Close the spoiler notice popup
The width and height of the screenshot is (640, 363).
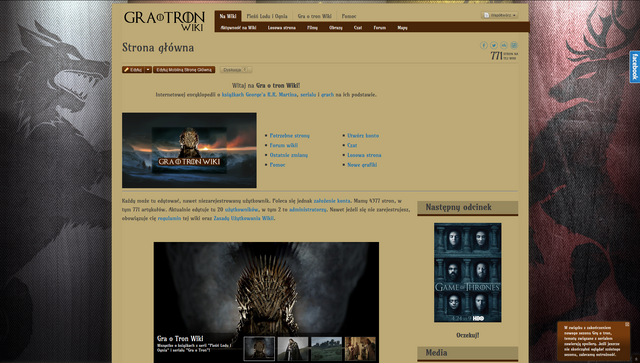point(627,324)
